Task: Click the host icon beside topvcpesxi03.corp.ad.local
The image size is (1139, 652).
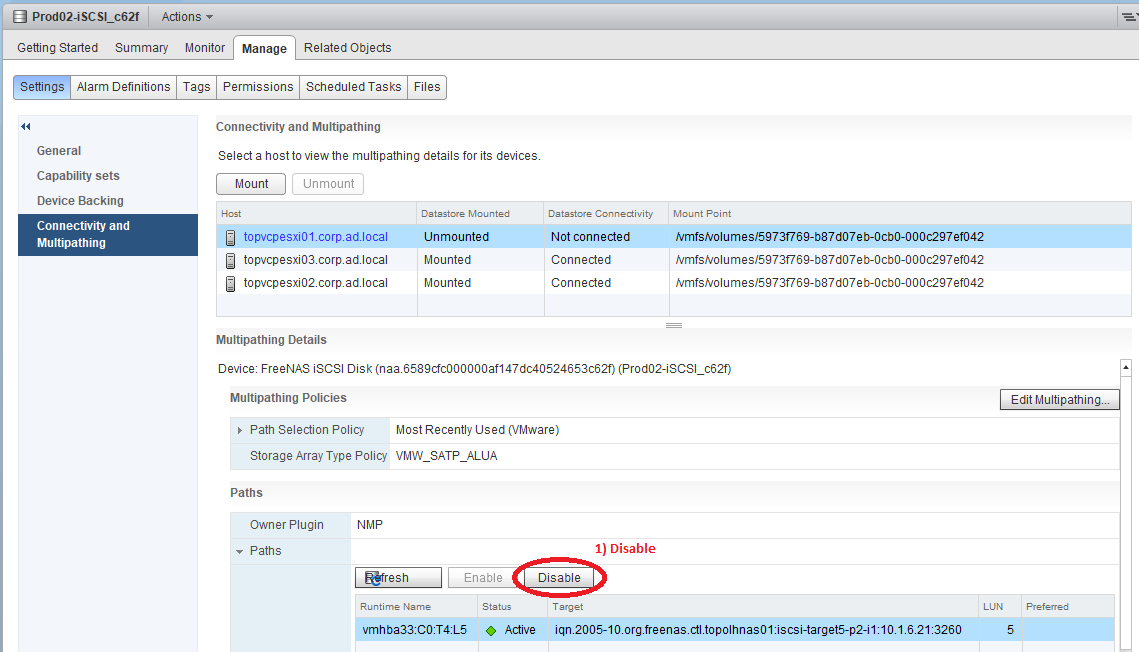Action: coord(232,260)
